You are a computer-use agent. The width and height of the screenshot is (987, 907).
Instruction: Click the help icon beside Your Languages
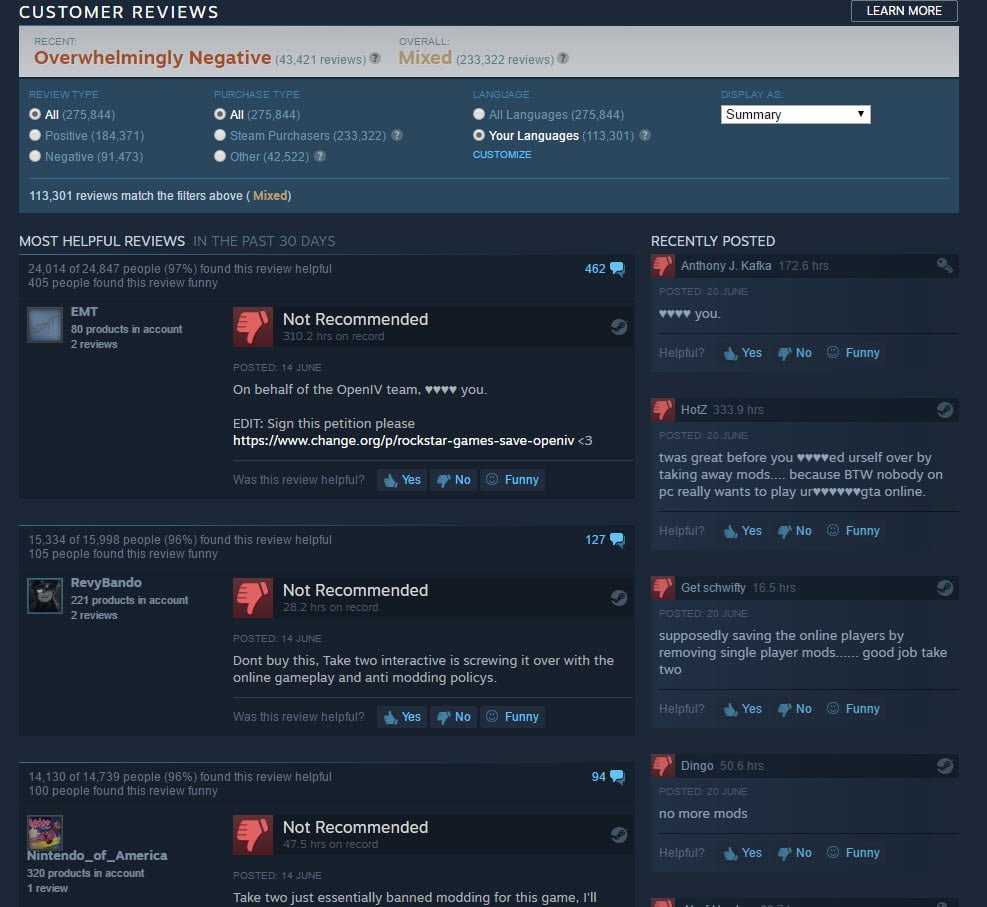click(645, 135)
